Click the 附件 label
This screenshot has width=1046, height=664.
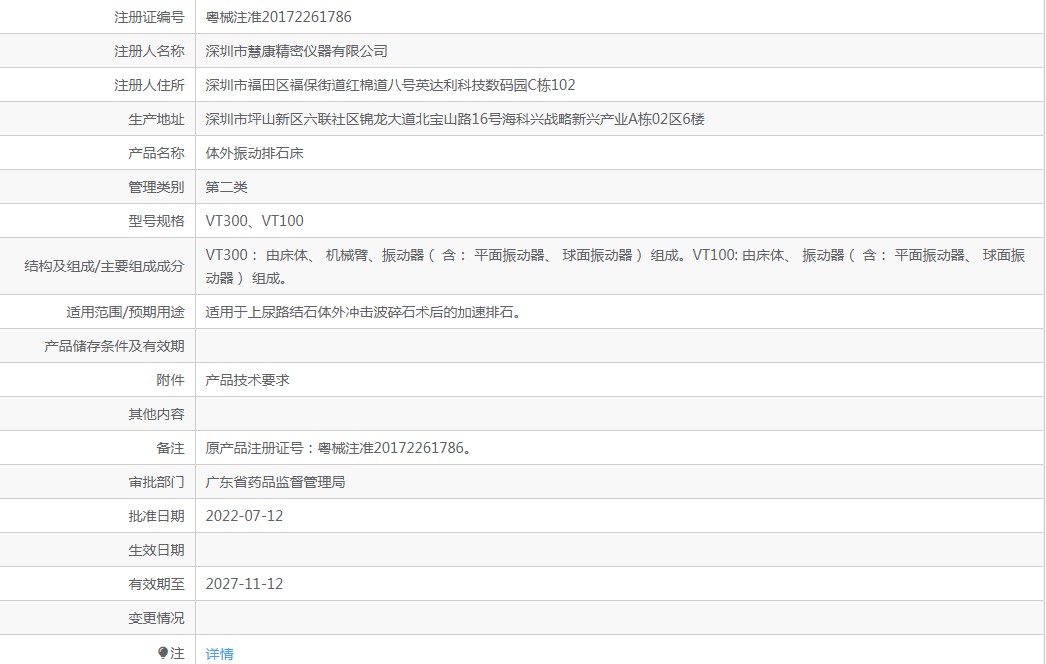(x=170, y=380)
